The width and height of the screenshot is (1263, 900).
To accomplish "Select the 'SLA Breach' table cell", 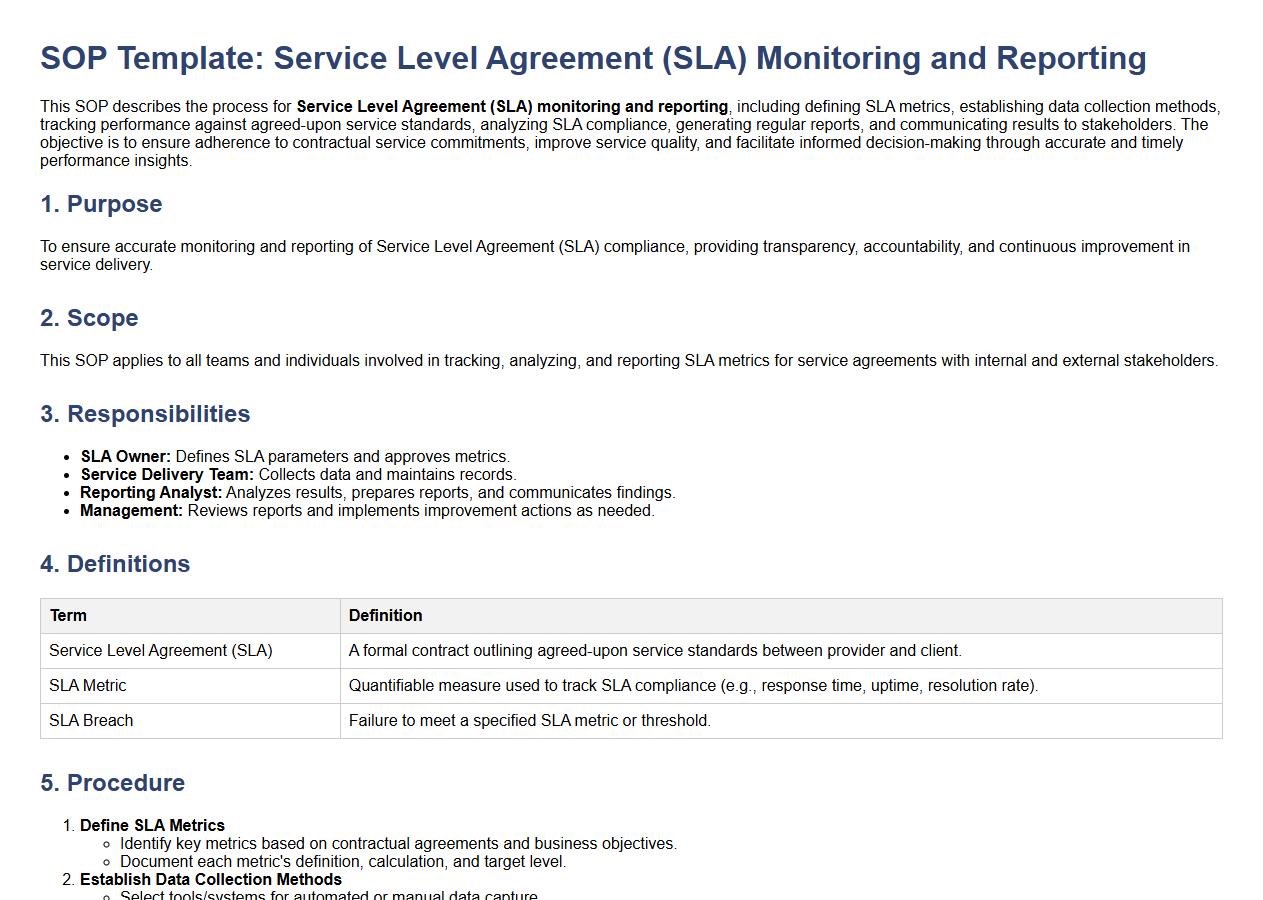I will [x=91, y=721].
